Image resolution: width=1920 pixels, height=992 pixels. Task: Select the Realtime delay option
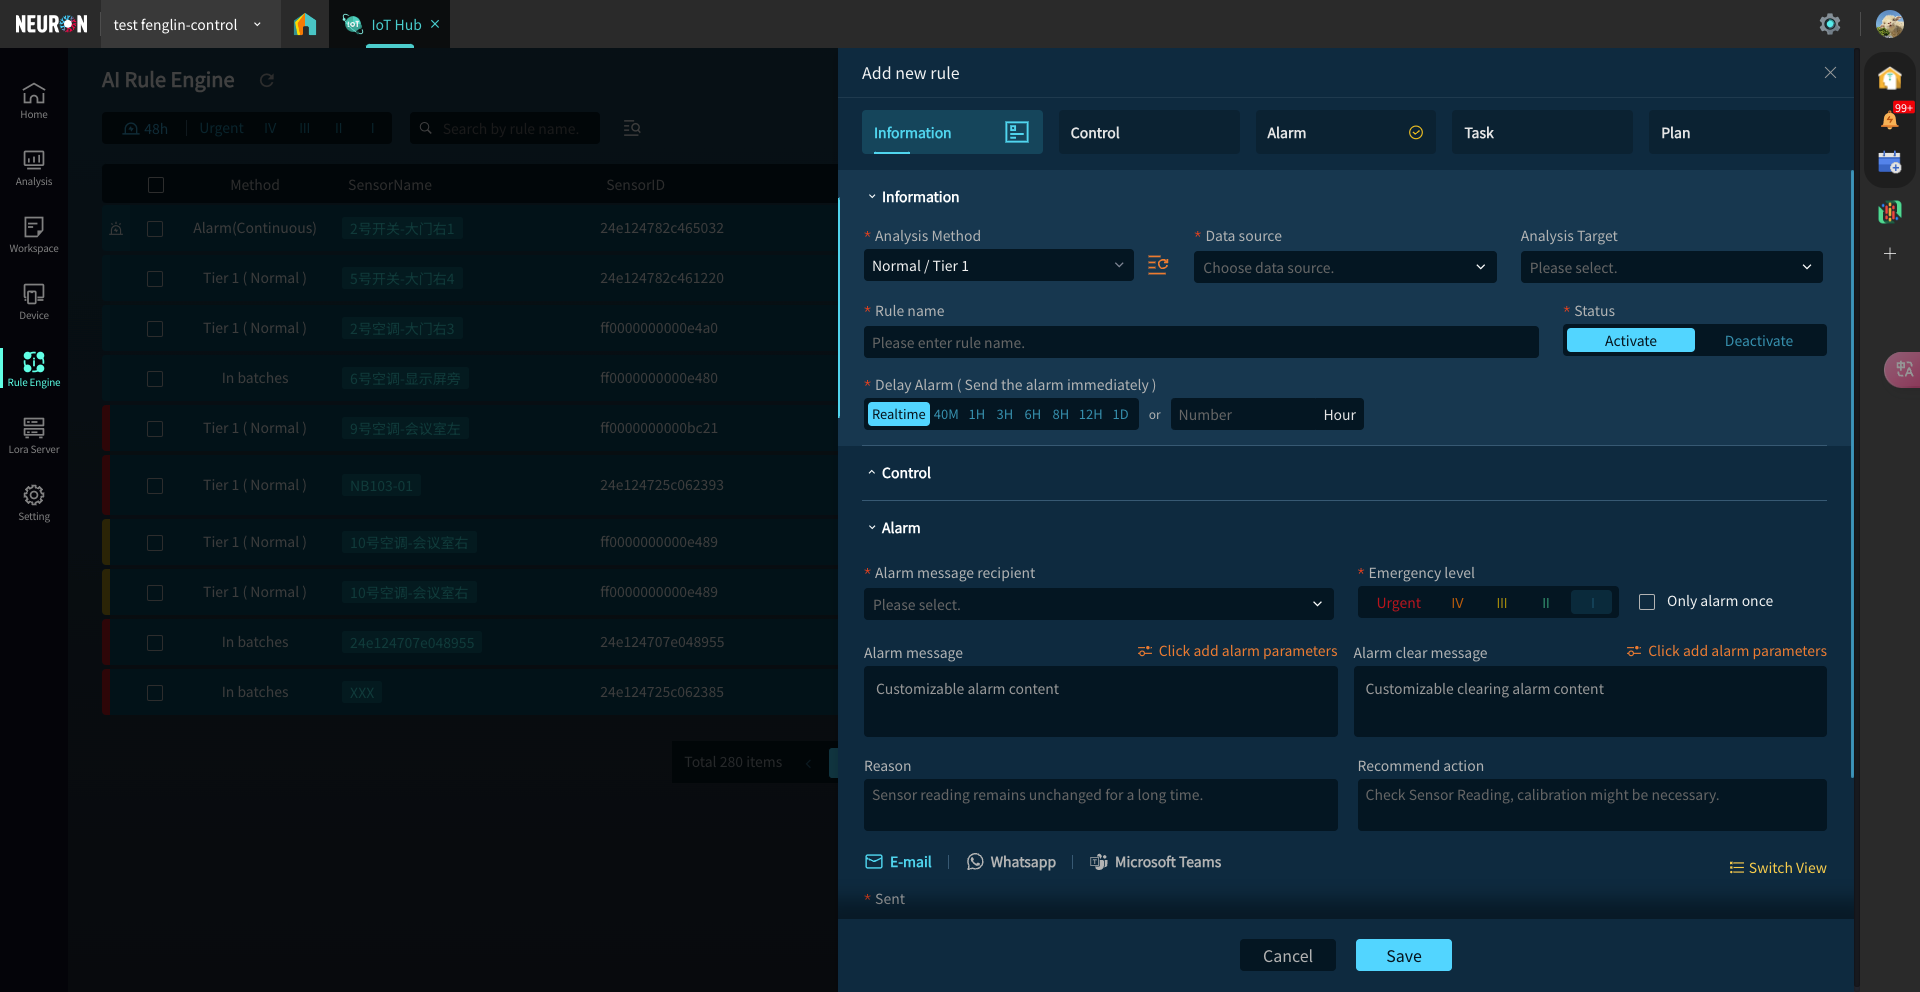tap(898, 414)
